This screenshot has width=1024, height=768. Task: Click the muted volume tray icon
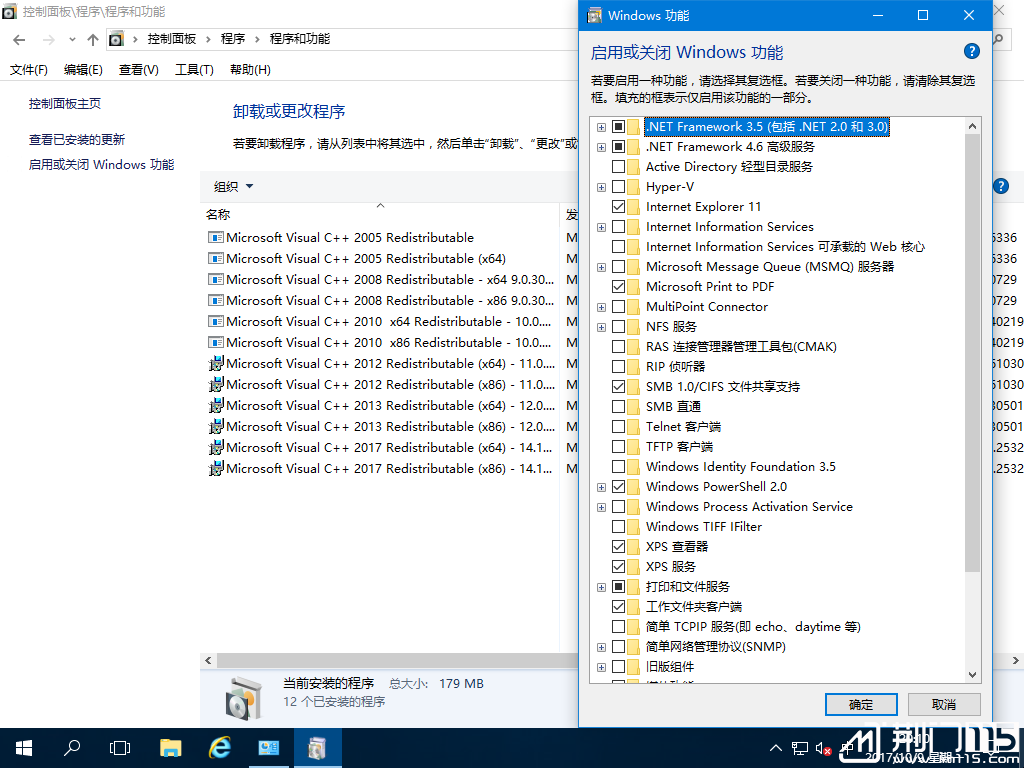click(823, 749)
